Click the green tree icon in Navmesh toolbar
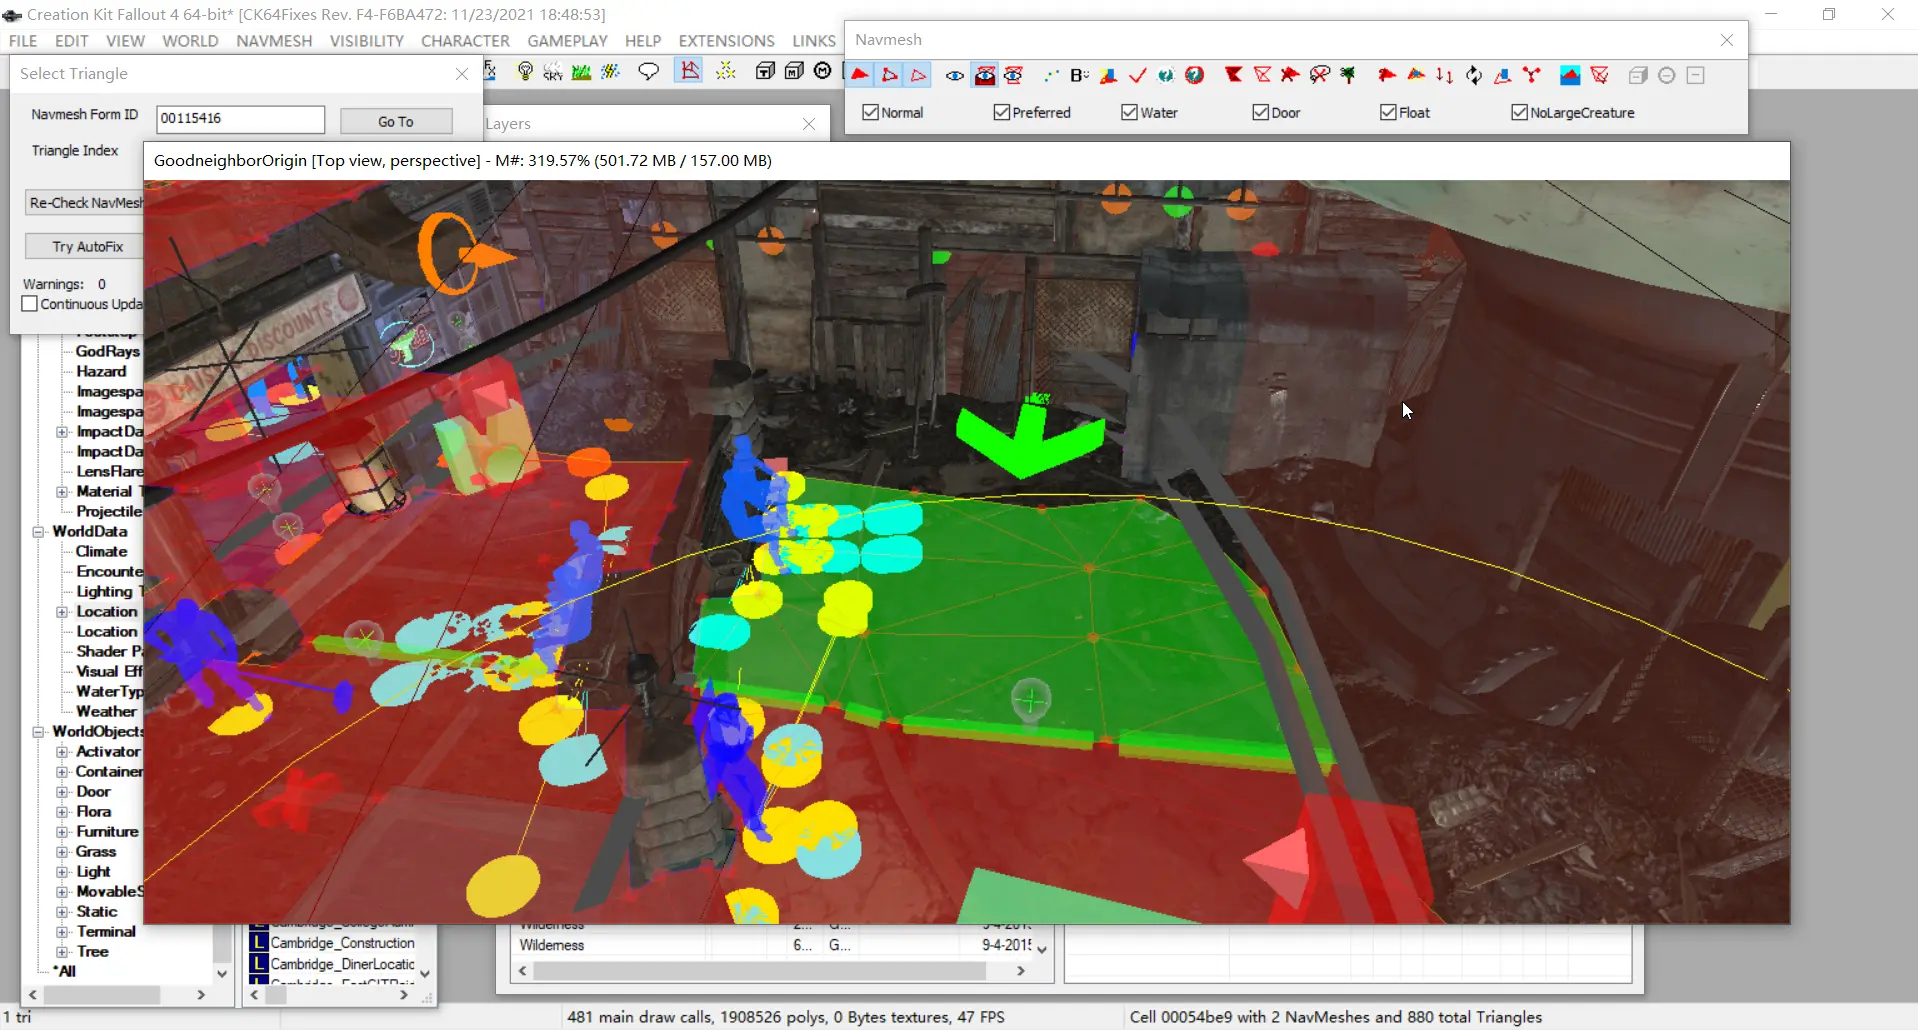 coord(1349,75)
